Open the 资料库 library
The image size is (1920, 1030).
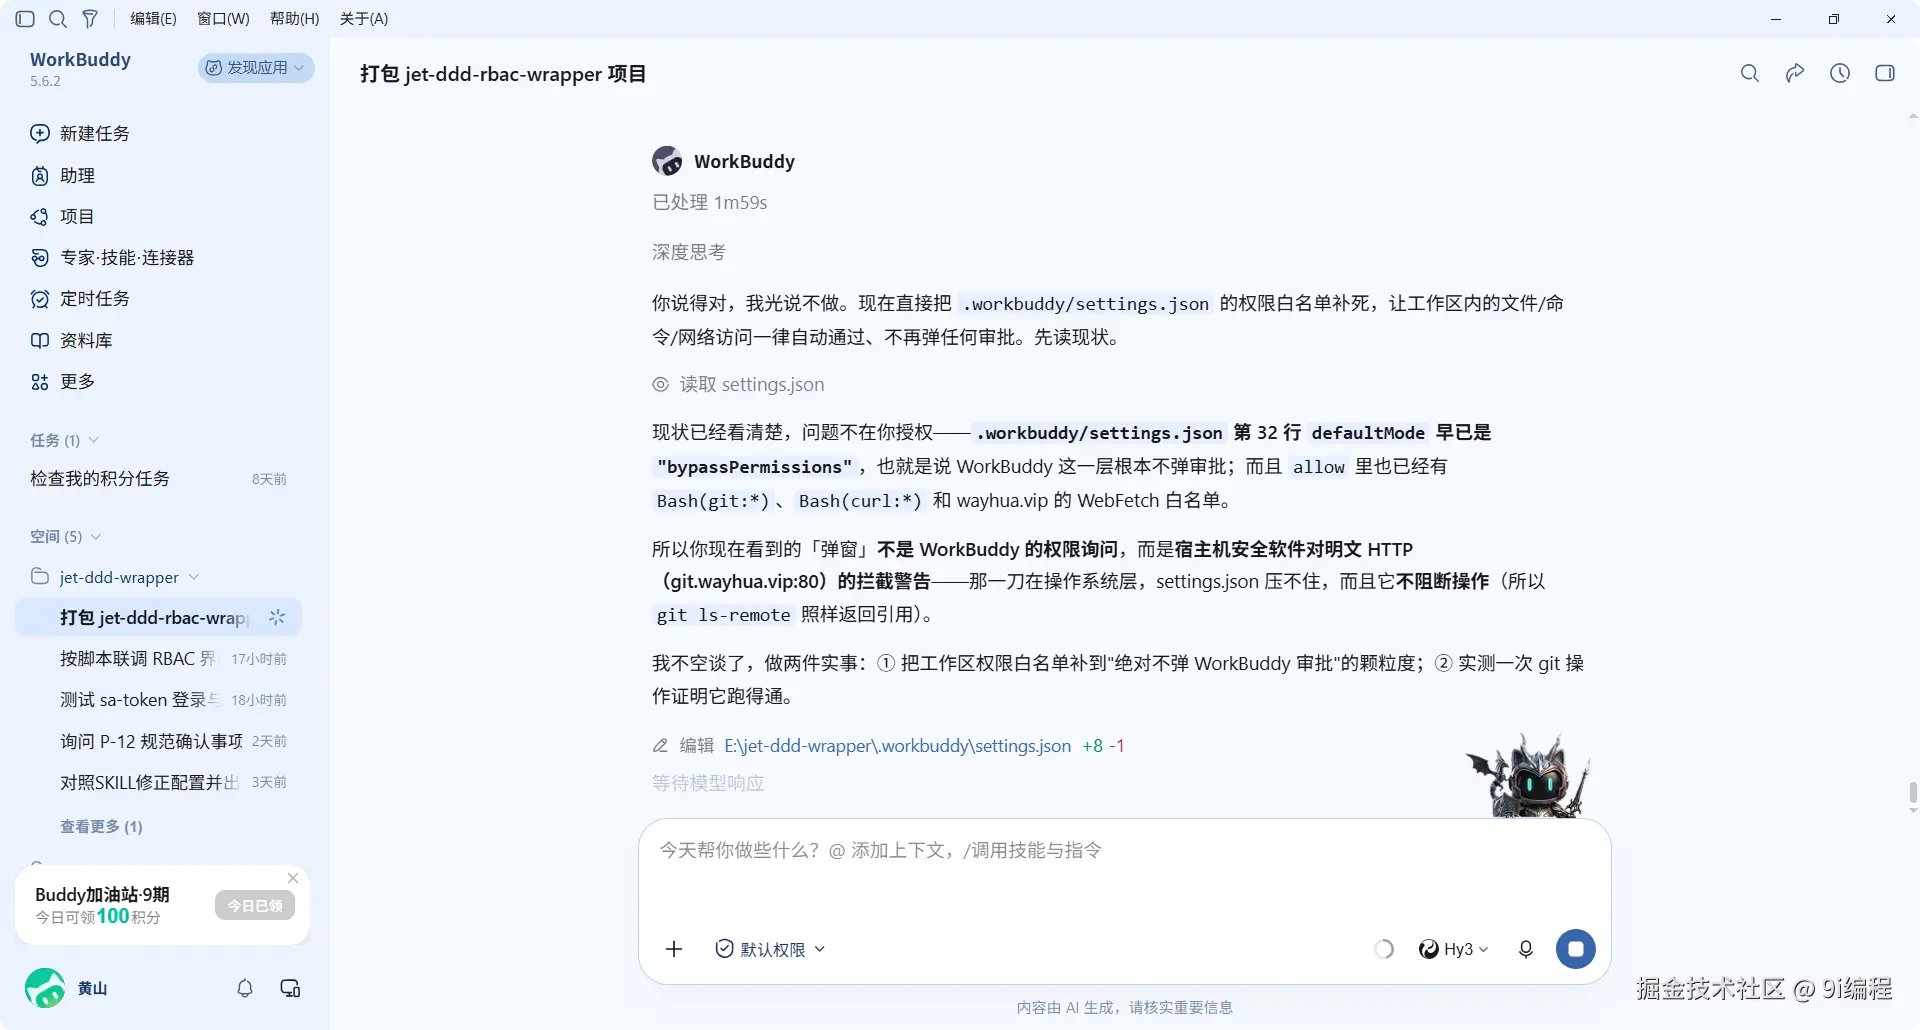tap(71, 341)
